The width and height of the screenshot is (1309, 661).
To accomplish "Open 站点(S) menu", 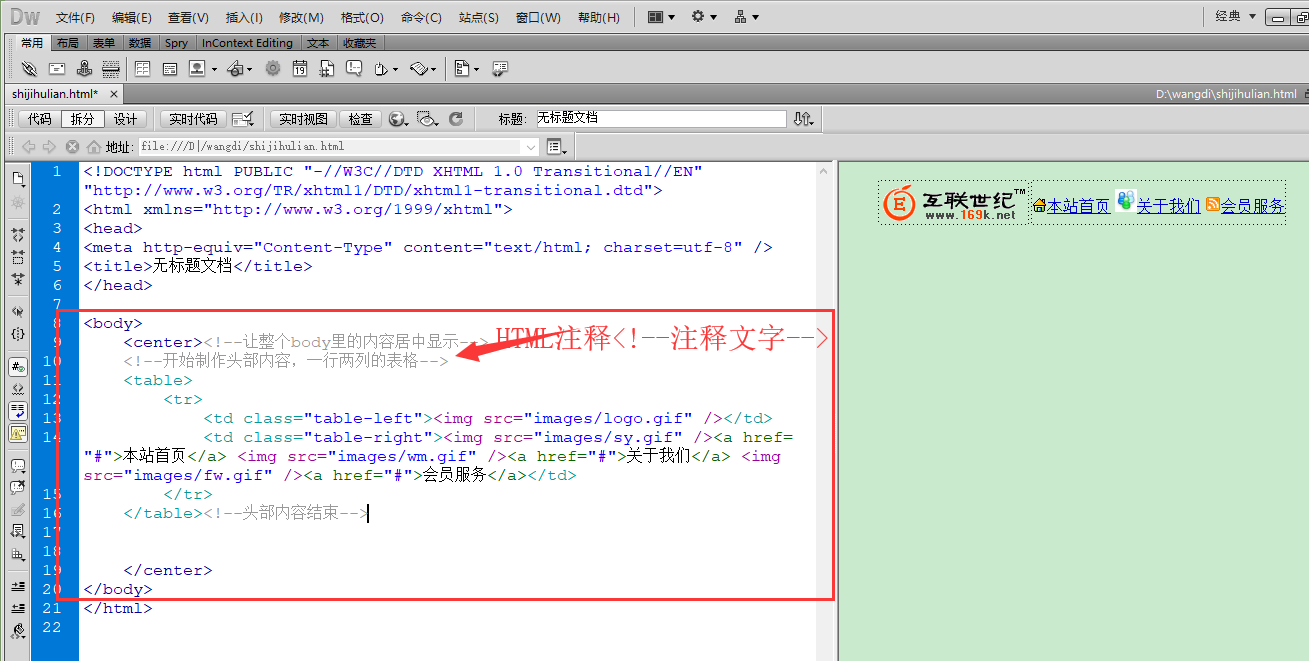I will (479, 17).
